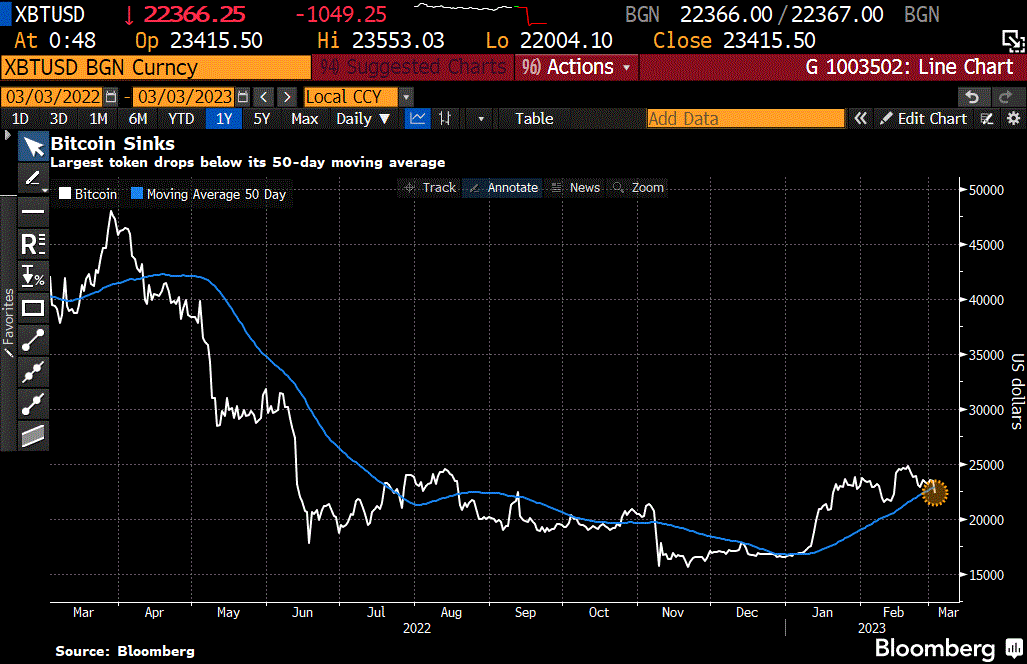
Task: Click the intraday sparkline mini chart
Action: tap(481, 13)
